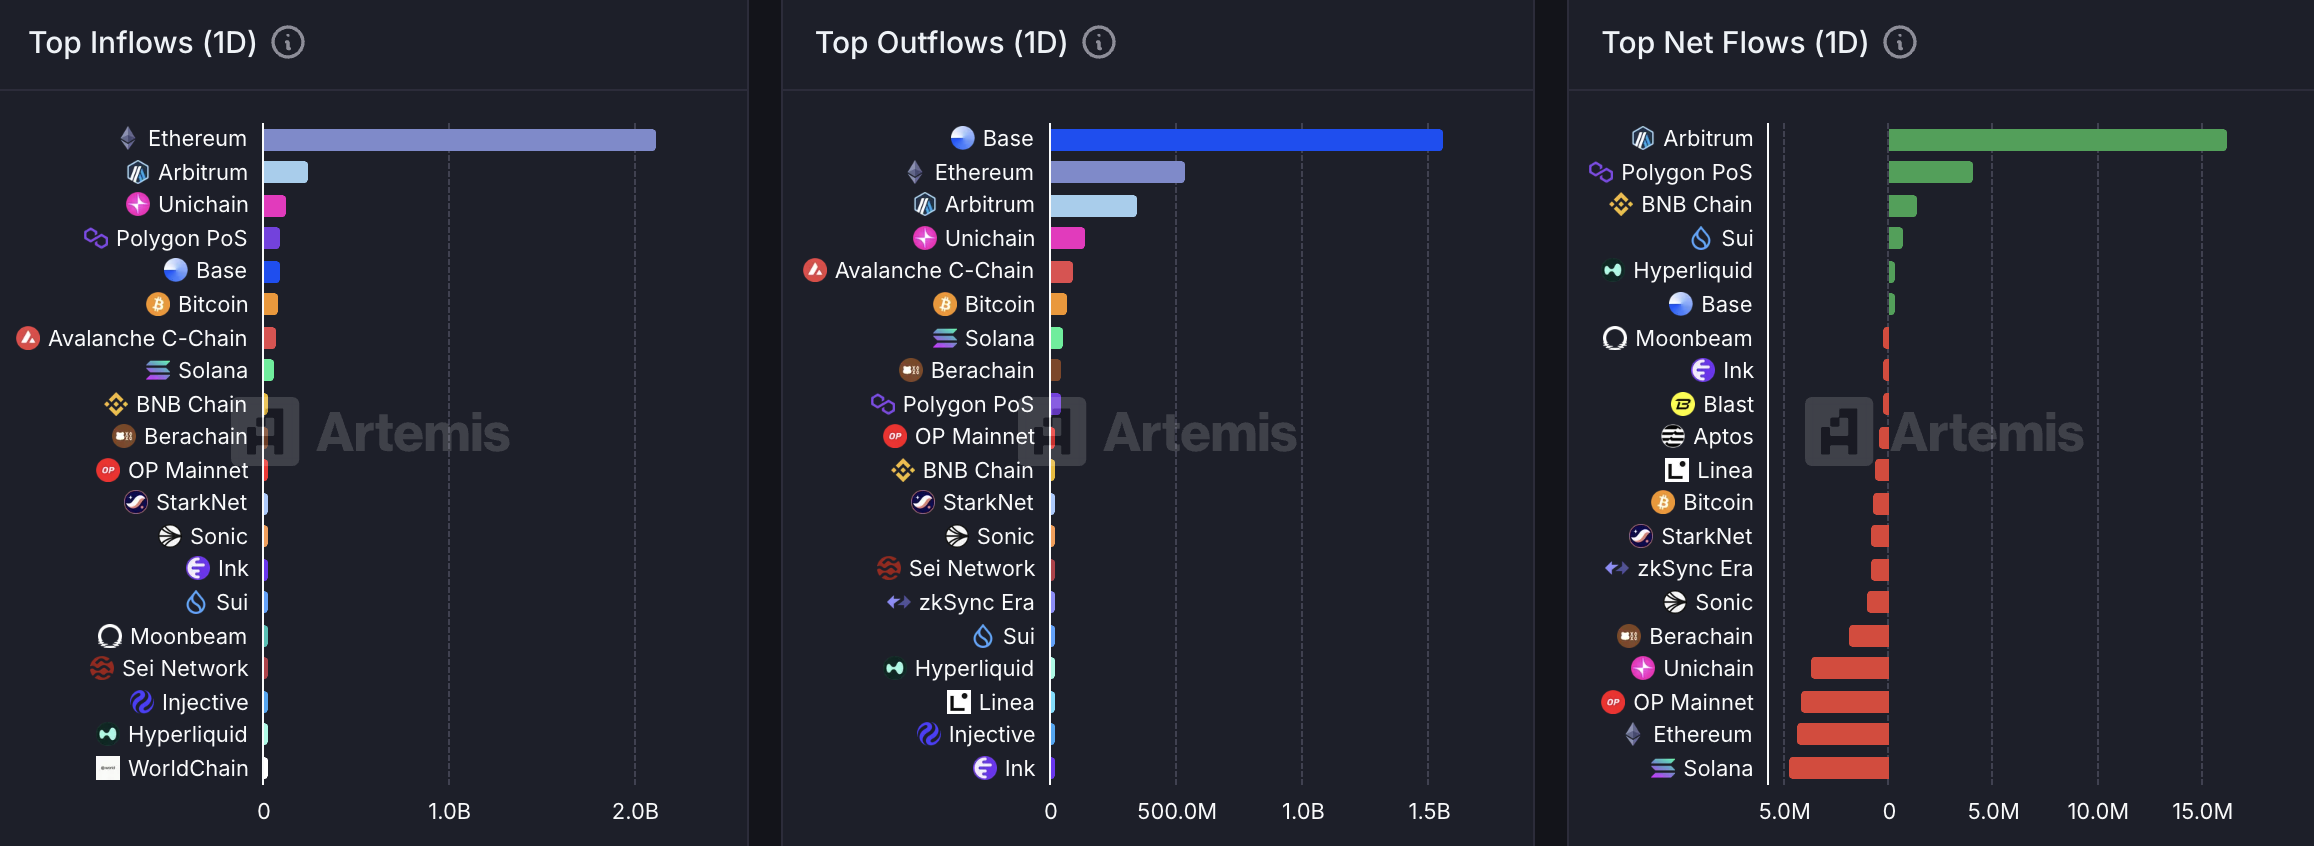Click the Base logo in Top Outflows

pos(963,138)
